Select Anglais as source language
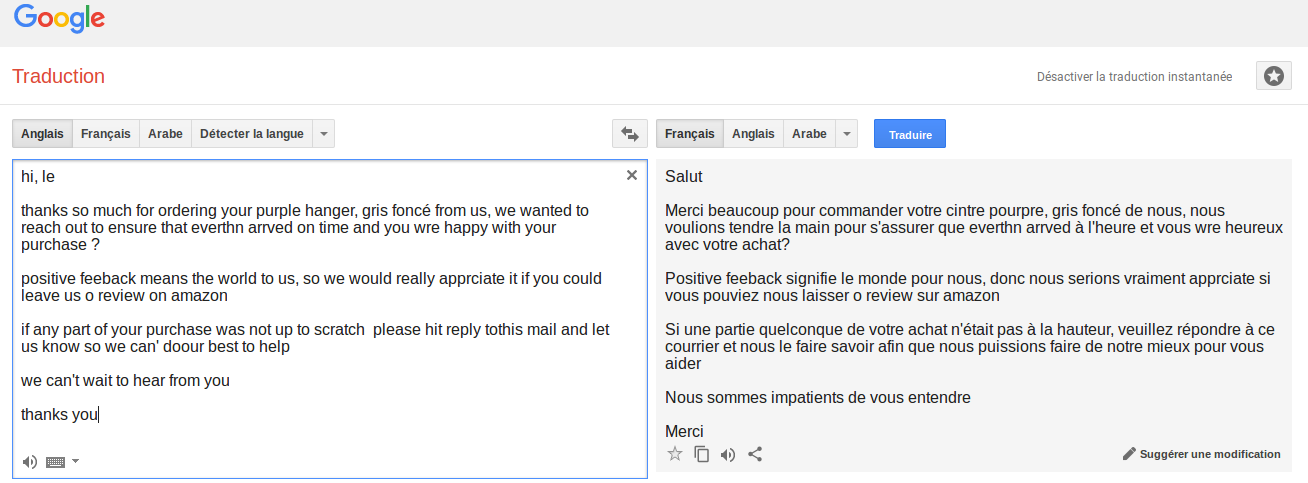Image resolution: width=1308 pixels, height=483 pixels. (x=42, y=134)
